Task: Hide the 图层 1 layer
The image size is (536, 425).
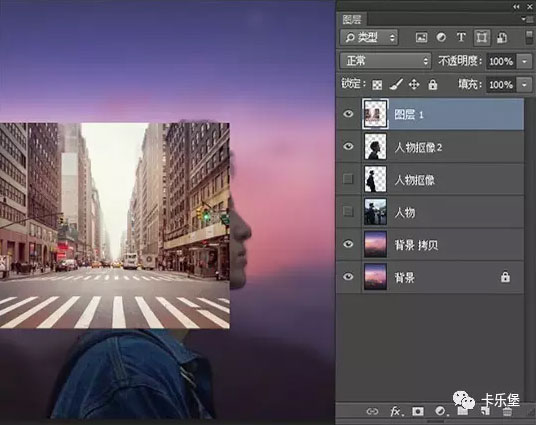Action: click(x=348, y=114)
